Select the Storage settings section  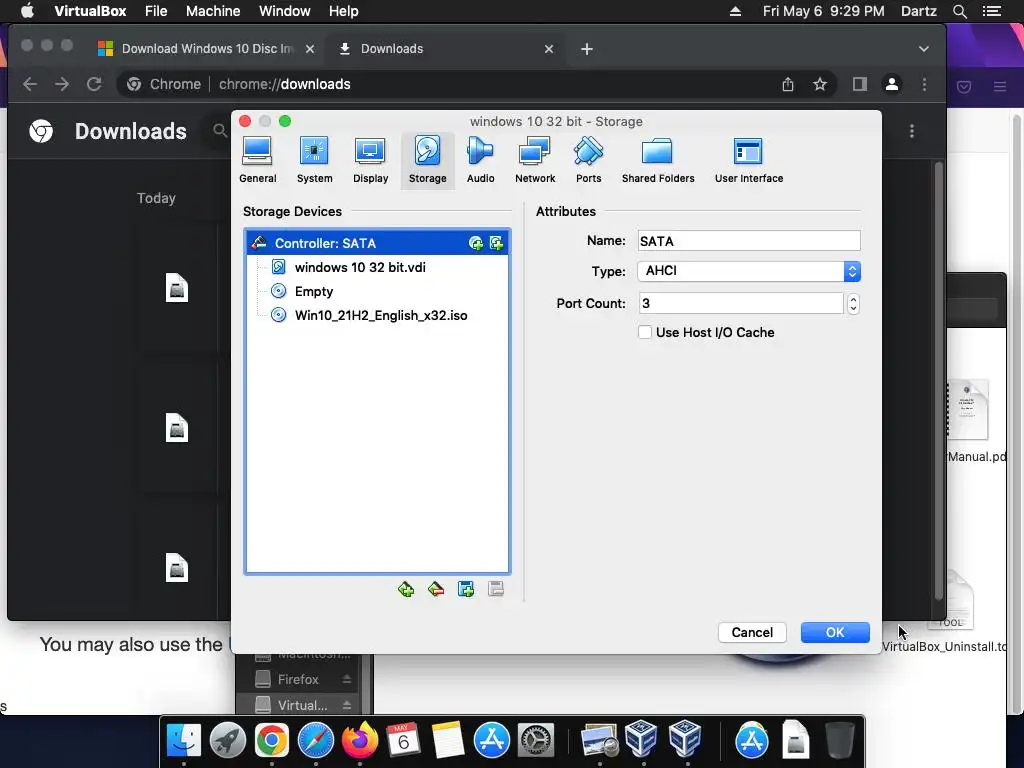tap(427, 161)
